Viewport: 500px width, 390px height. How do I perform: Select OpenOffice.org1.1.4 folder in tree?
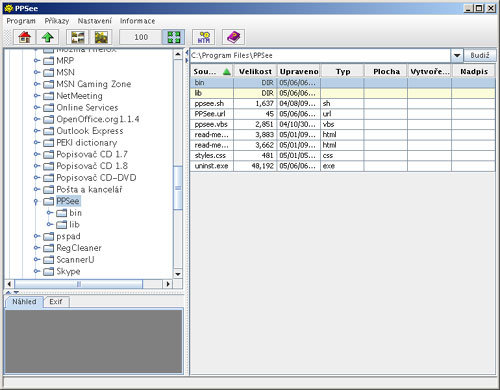pos(98,119)
